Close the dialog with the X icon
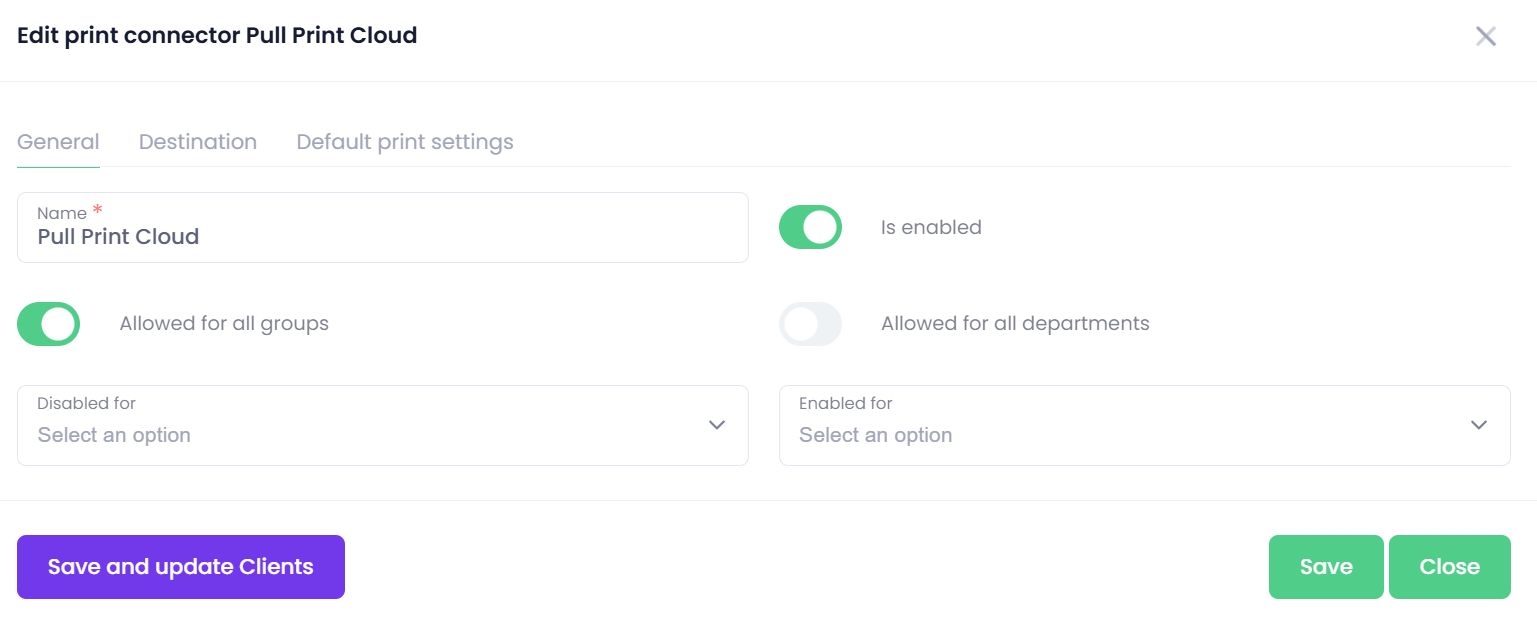 [x=1485, y=37]
